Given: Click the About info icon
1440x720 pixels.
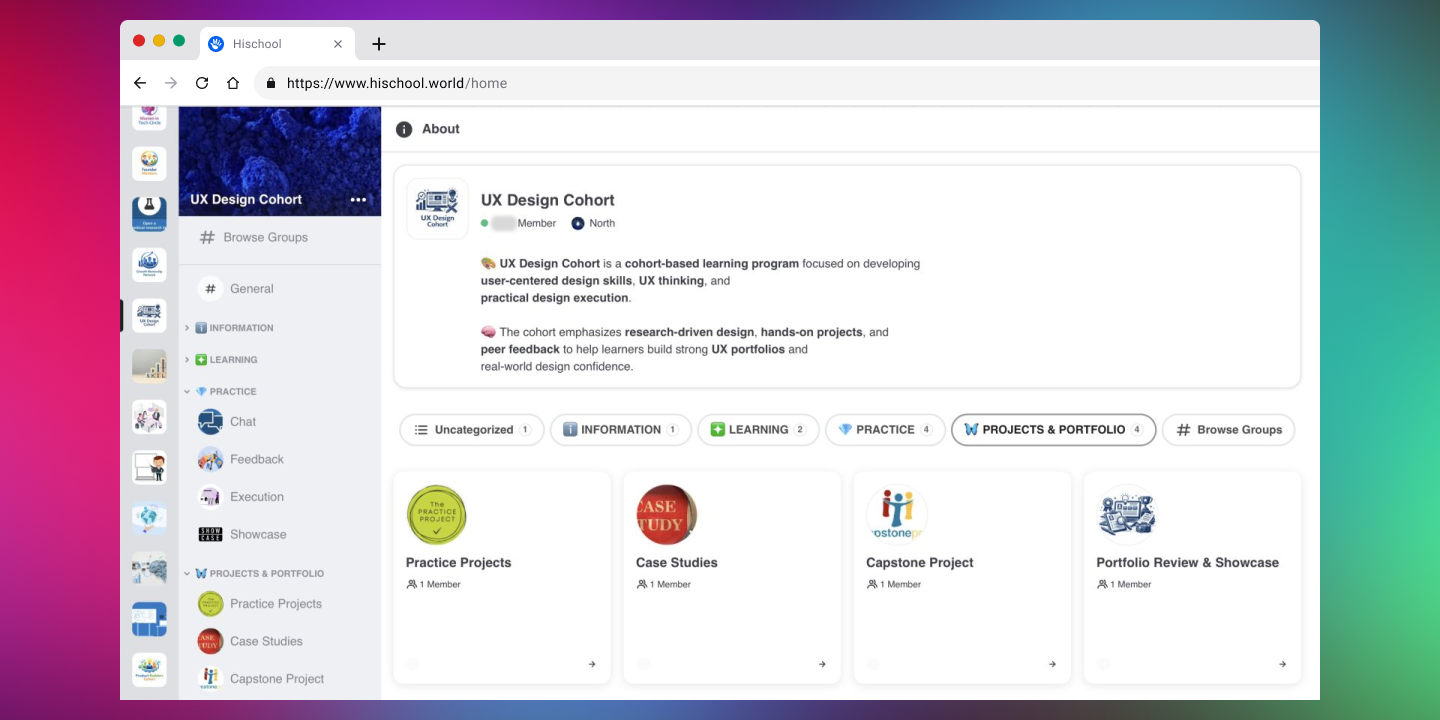Looking at the screenshot, I should point(404,129).
